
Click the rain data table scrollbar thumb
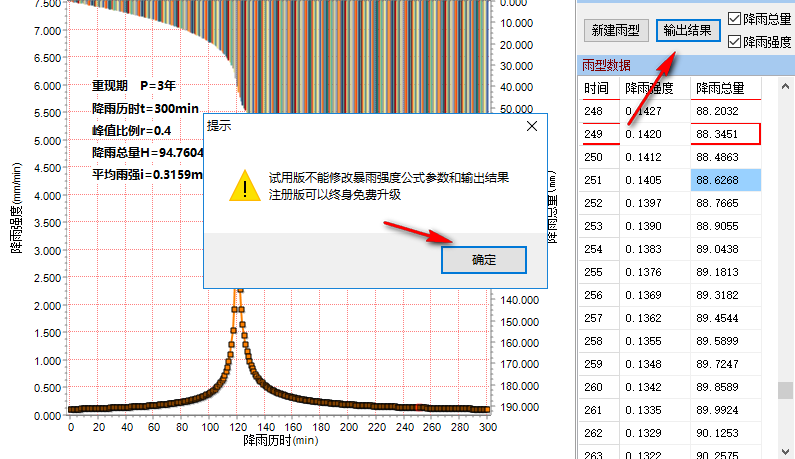(x=787, y=390)
